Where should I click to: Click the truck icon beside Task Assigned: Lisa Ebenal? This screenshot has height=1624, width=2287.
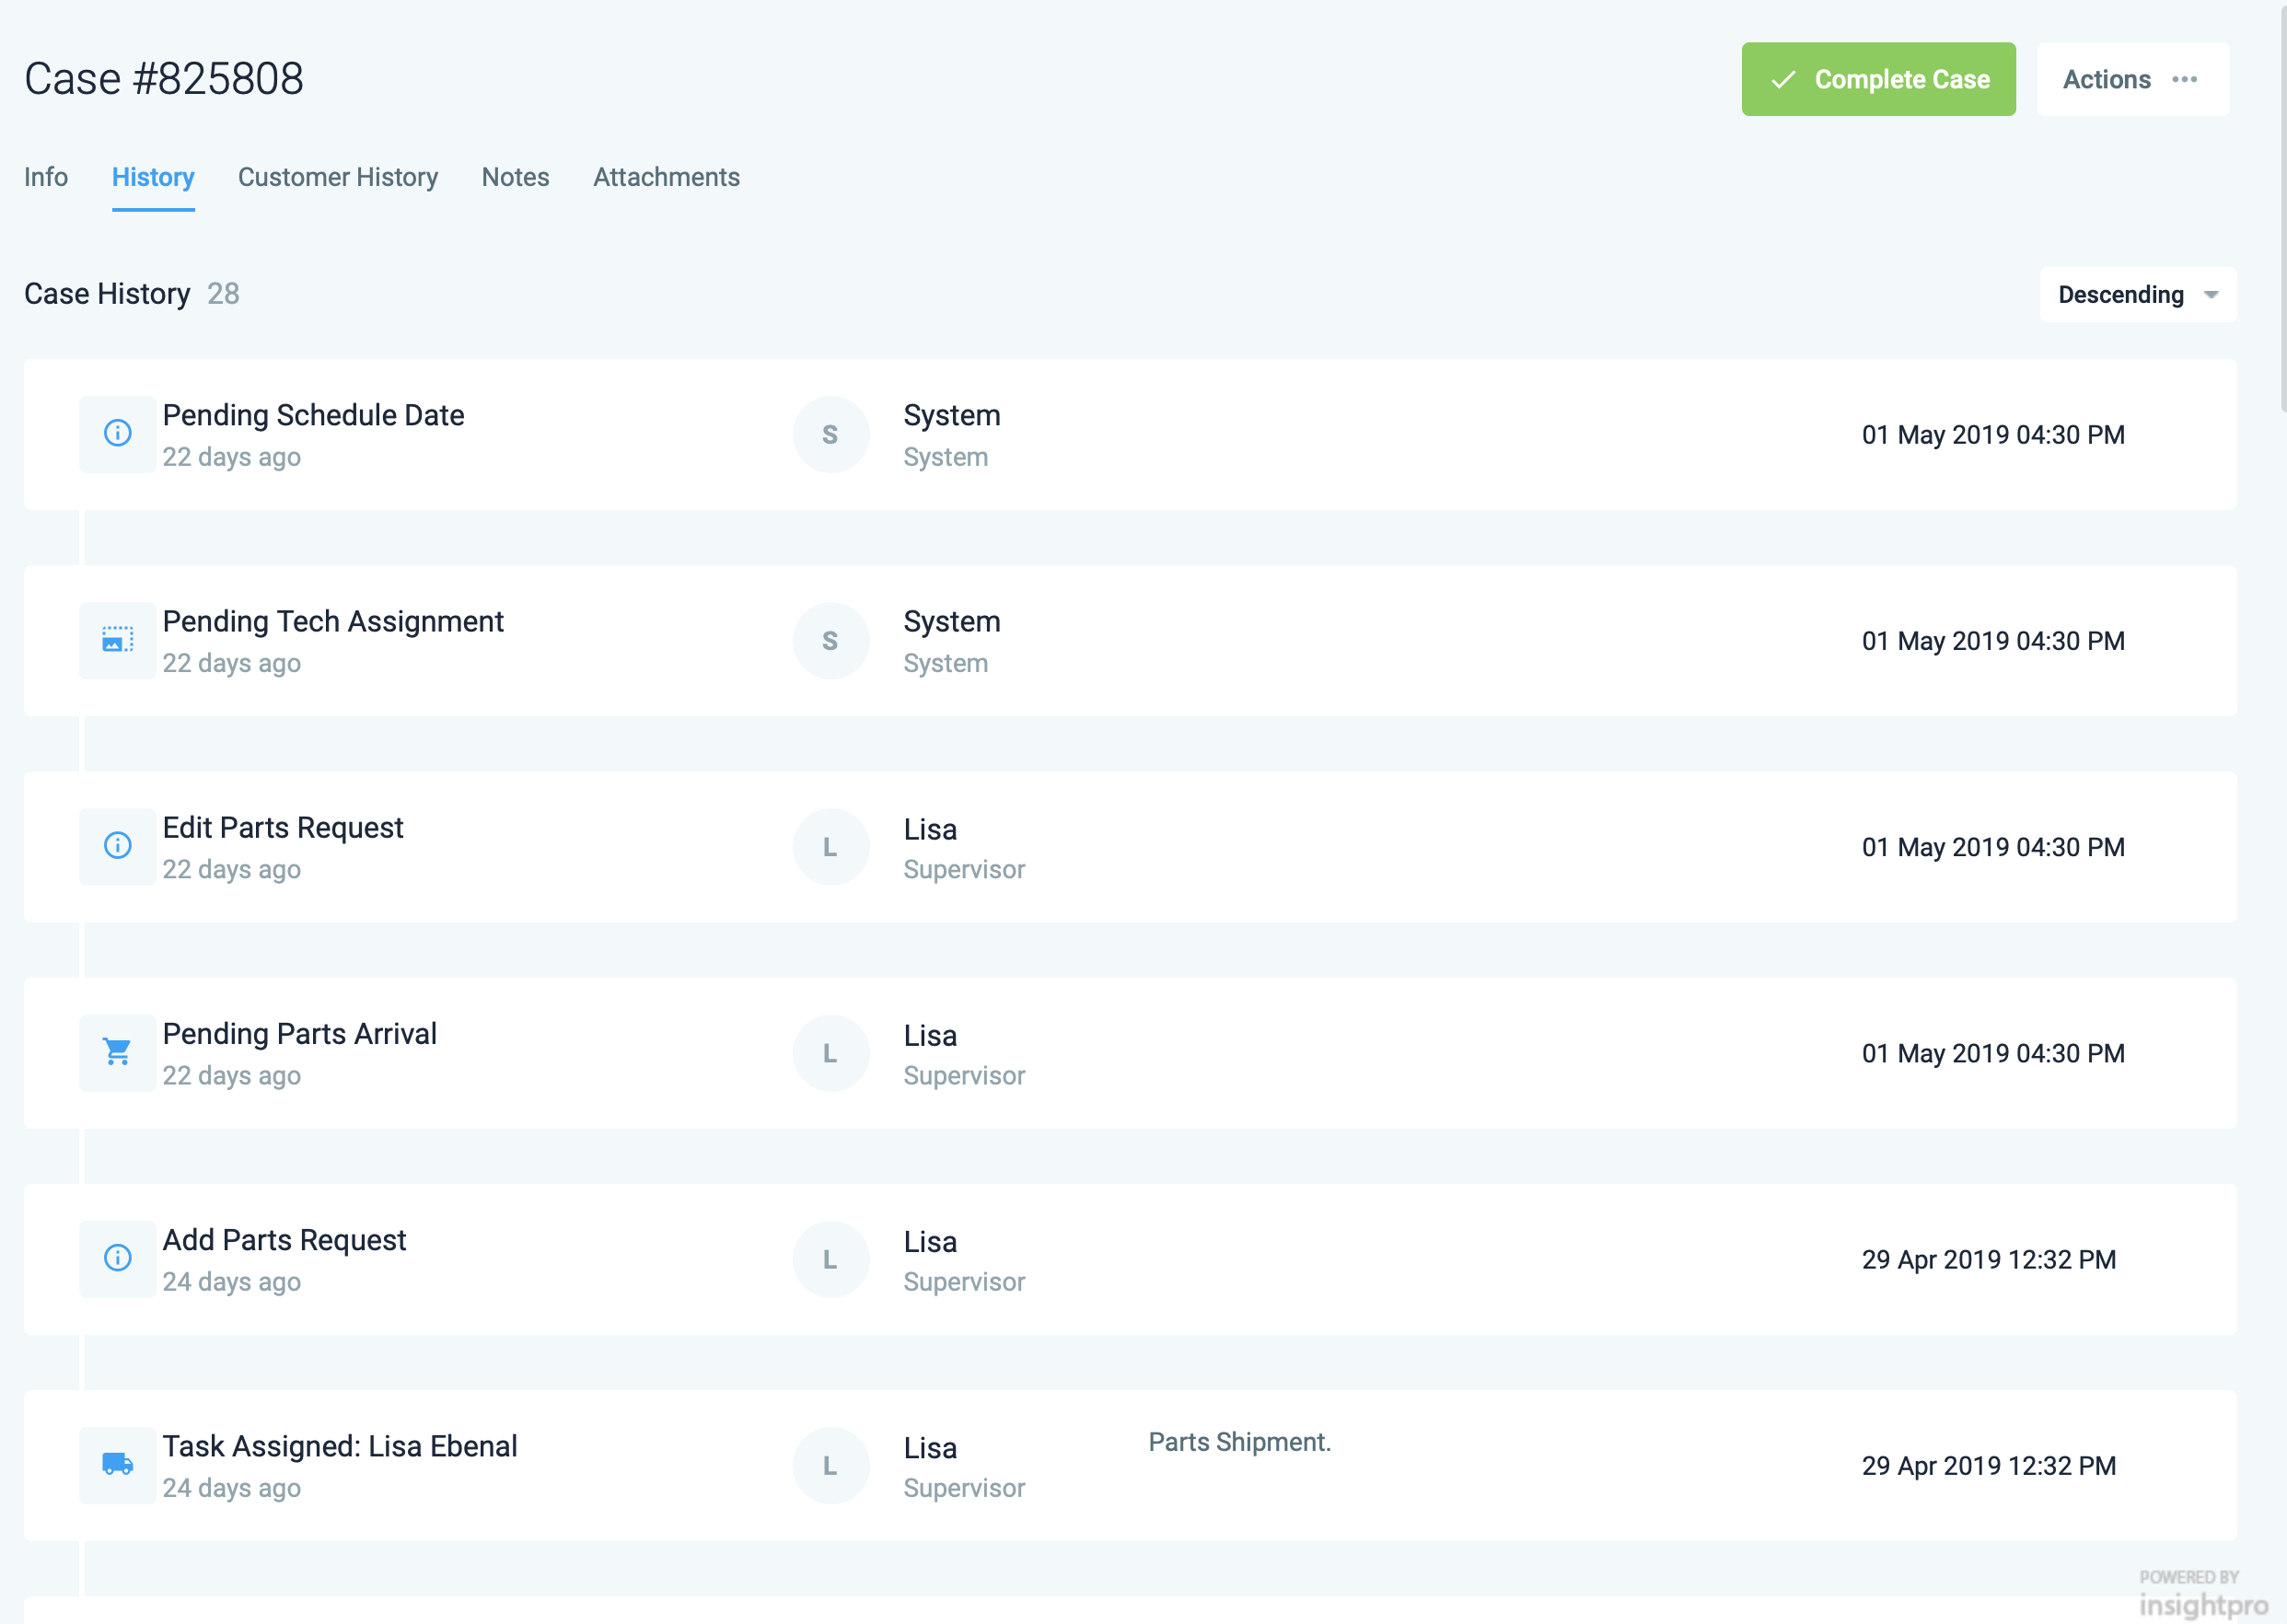click(x=118, y=1464)
